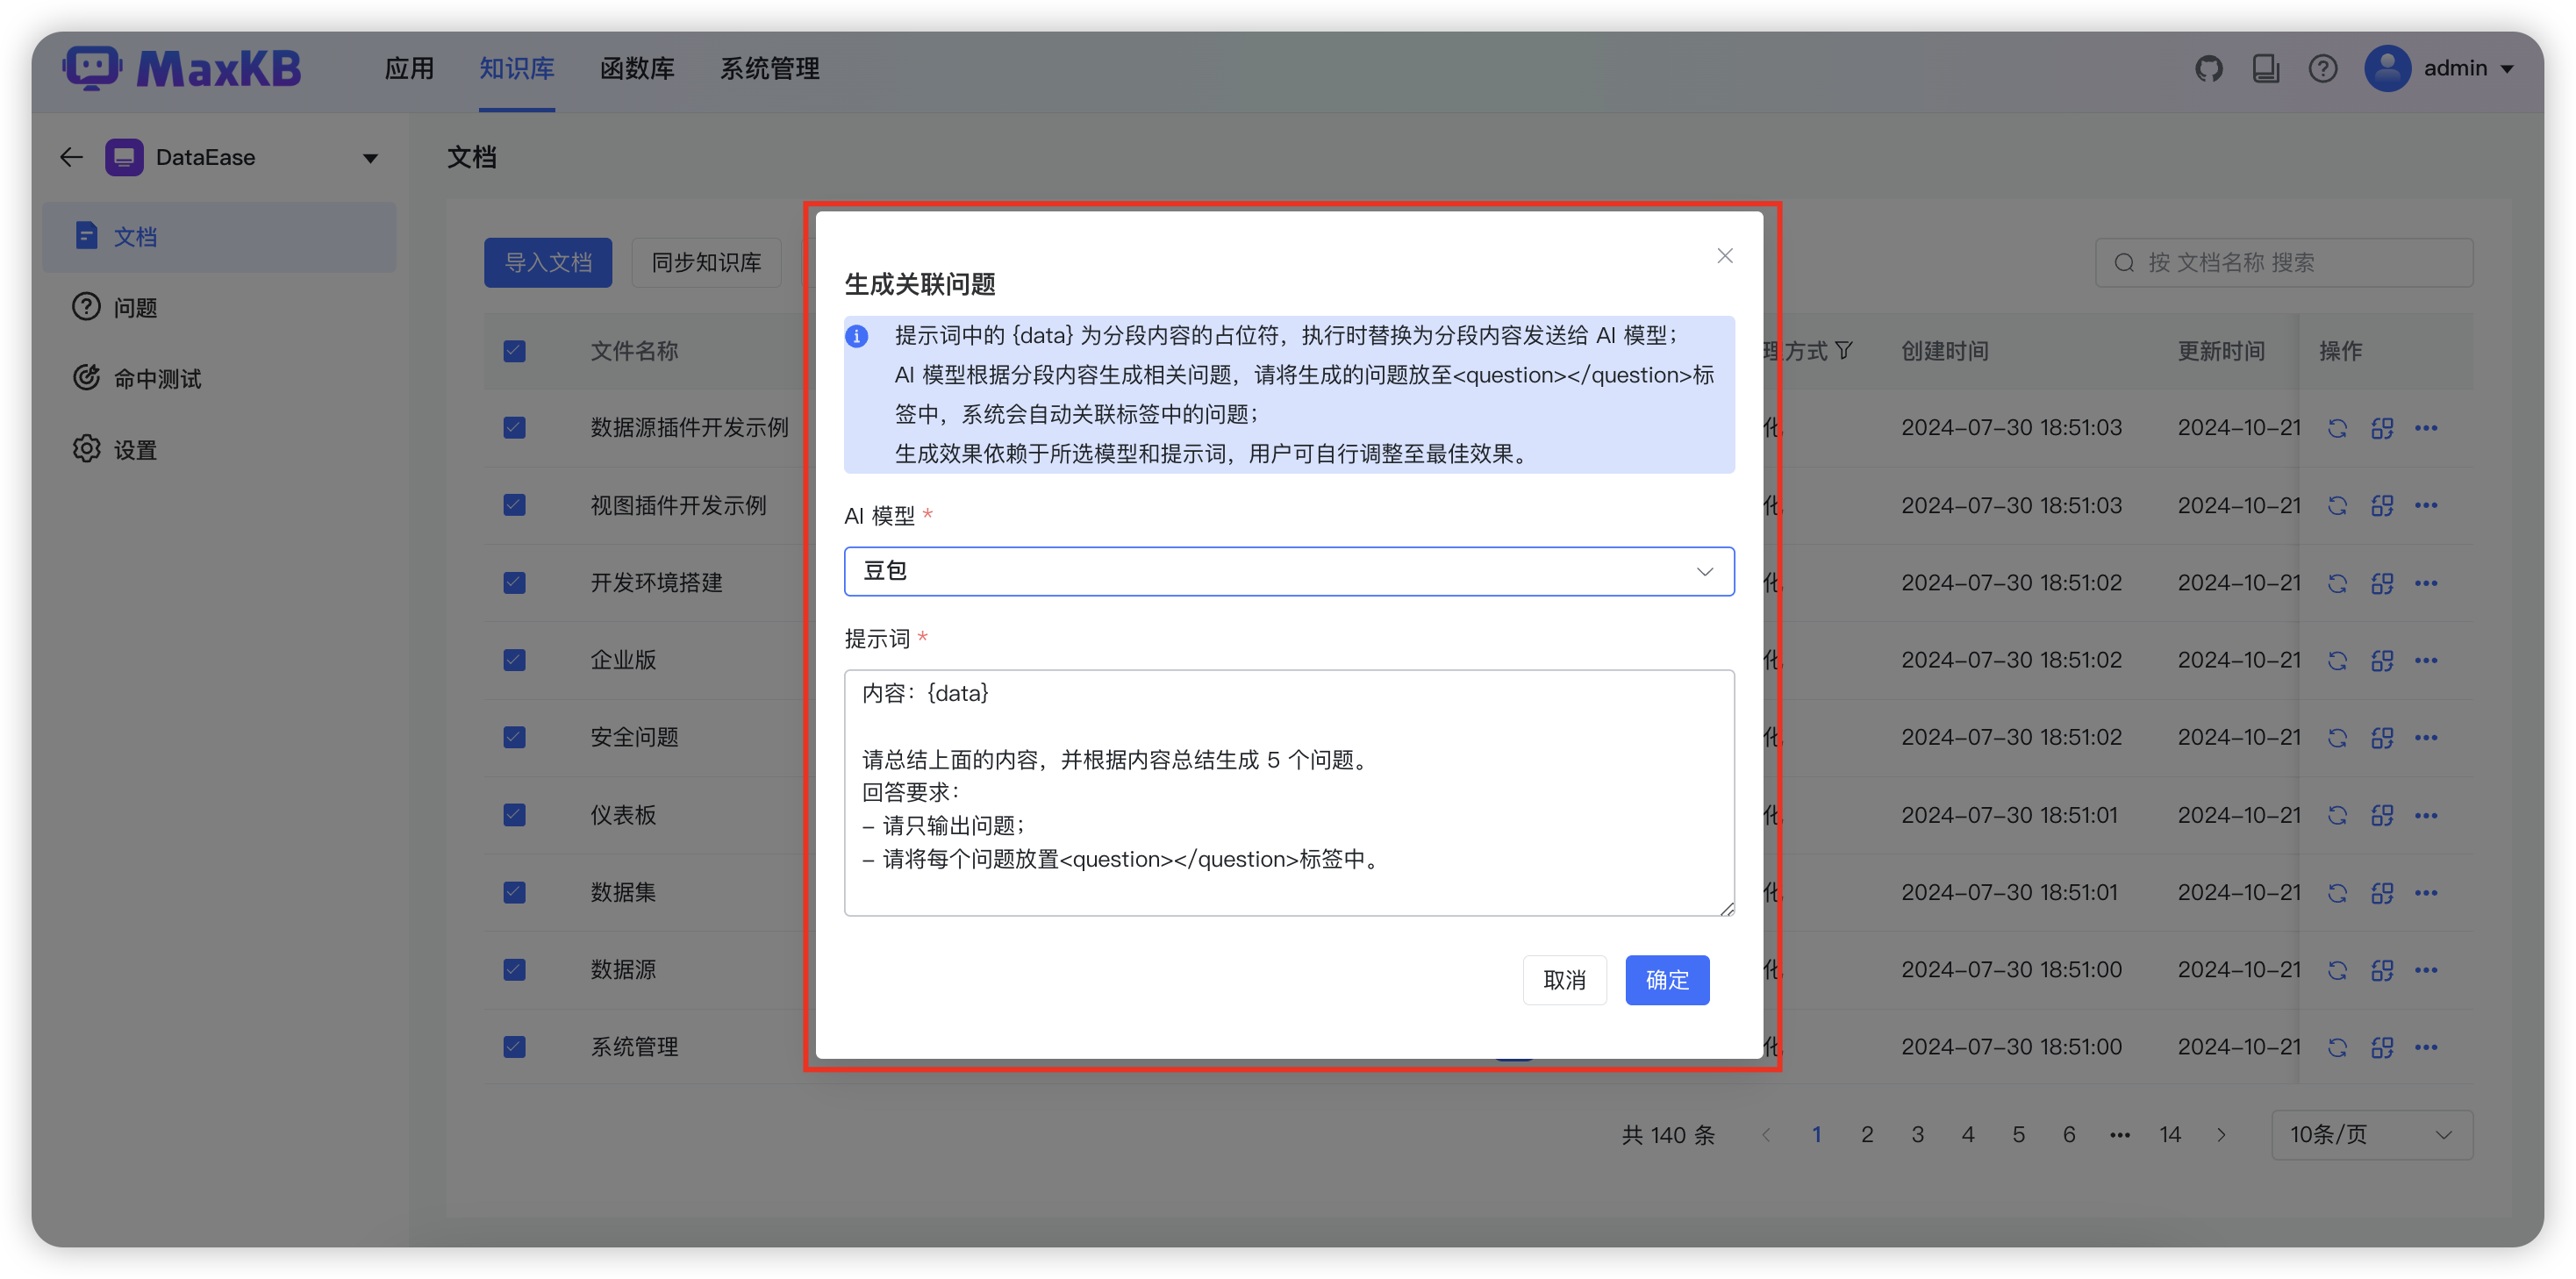Image resolution: width=2576 pixels, height=1279 pixels.
Task: Click generate icon for 安全问题 row
Action: click(x=2382, y=738)
